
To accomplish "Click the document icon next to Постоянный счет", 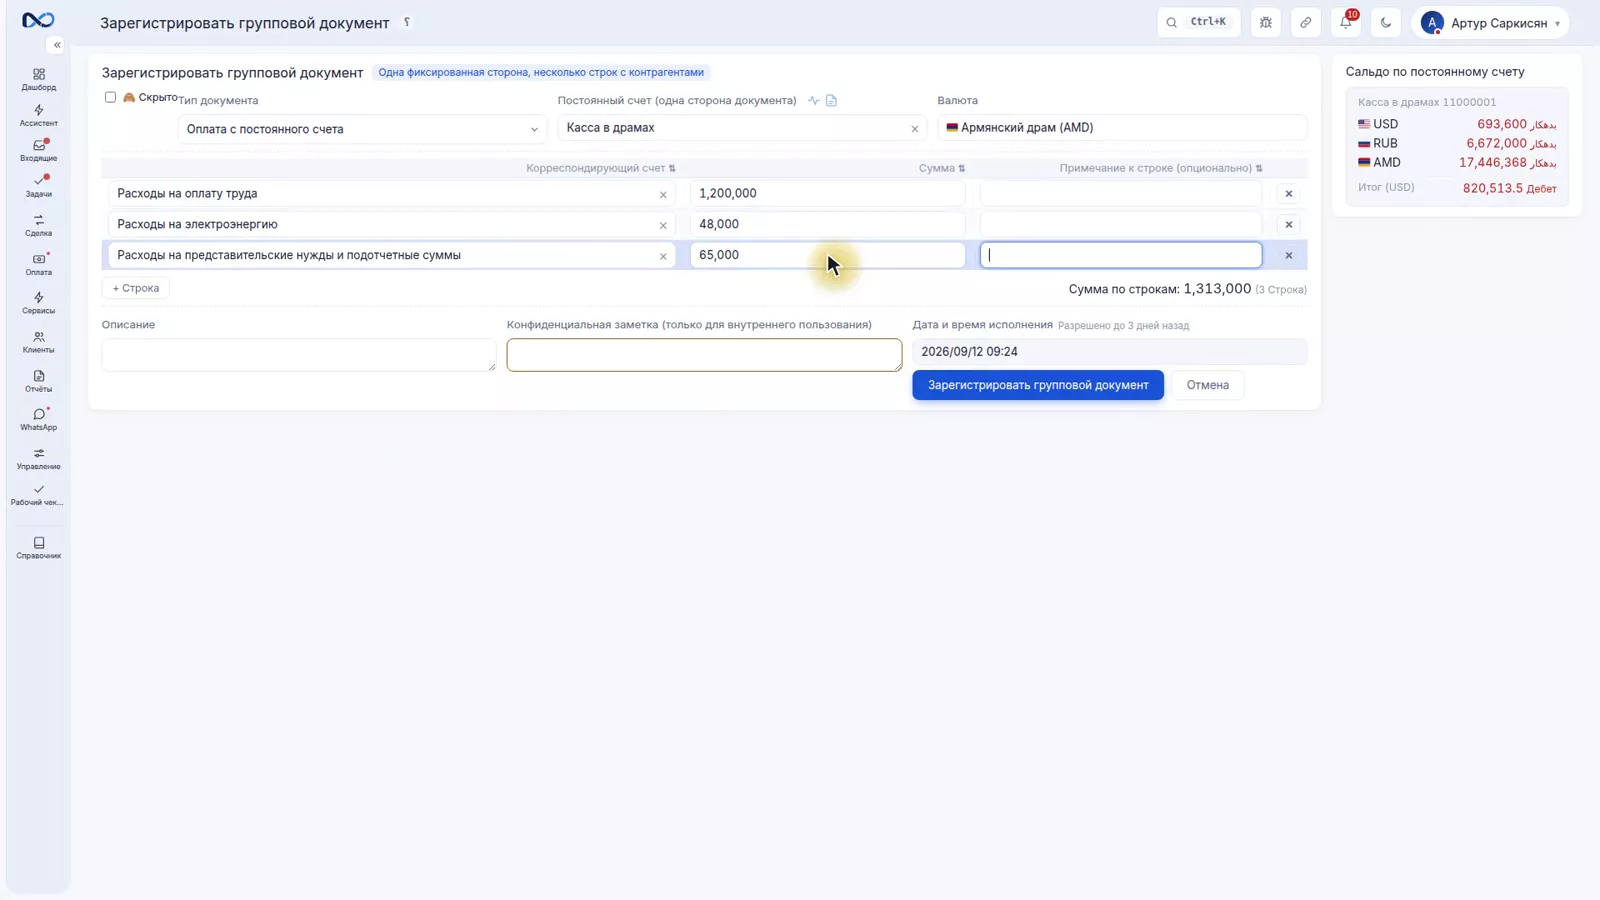I will pyautogui.click(x=831, y=100).
